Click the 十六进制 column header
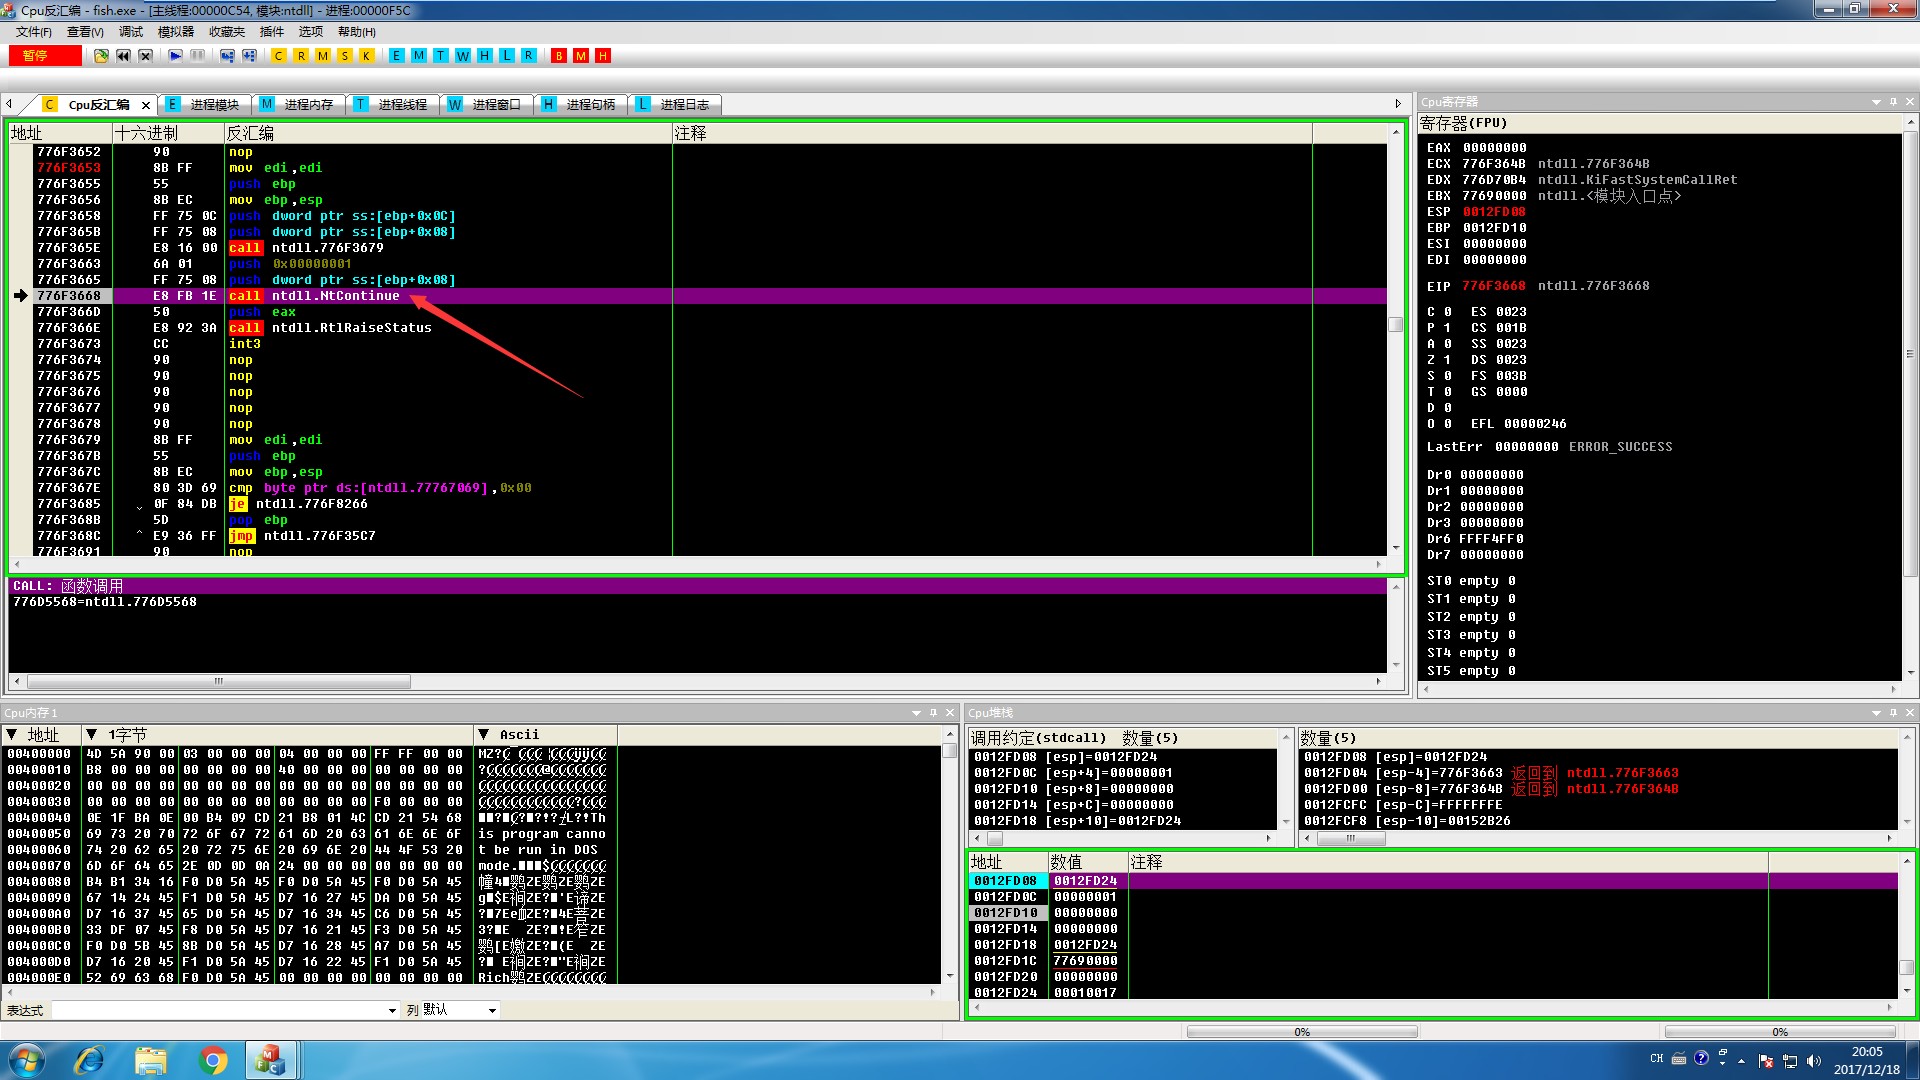Viewport: 1920px width, 1080px height. pos(168,133)
